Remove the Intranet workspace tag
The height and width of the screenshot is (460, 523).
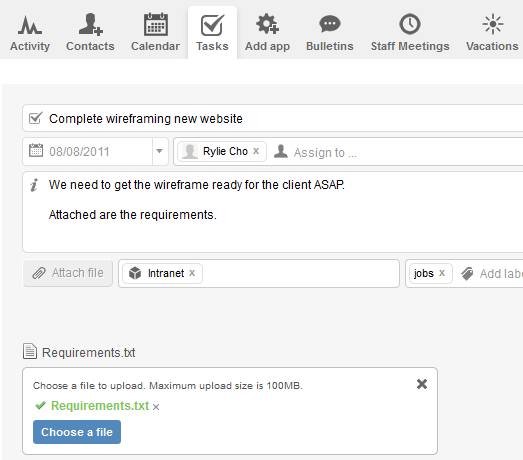[192, 273]
